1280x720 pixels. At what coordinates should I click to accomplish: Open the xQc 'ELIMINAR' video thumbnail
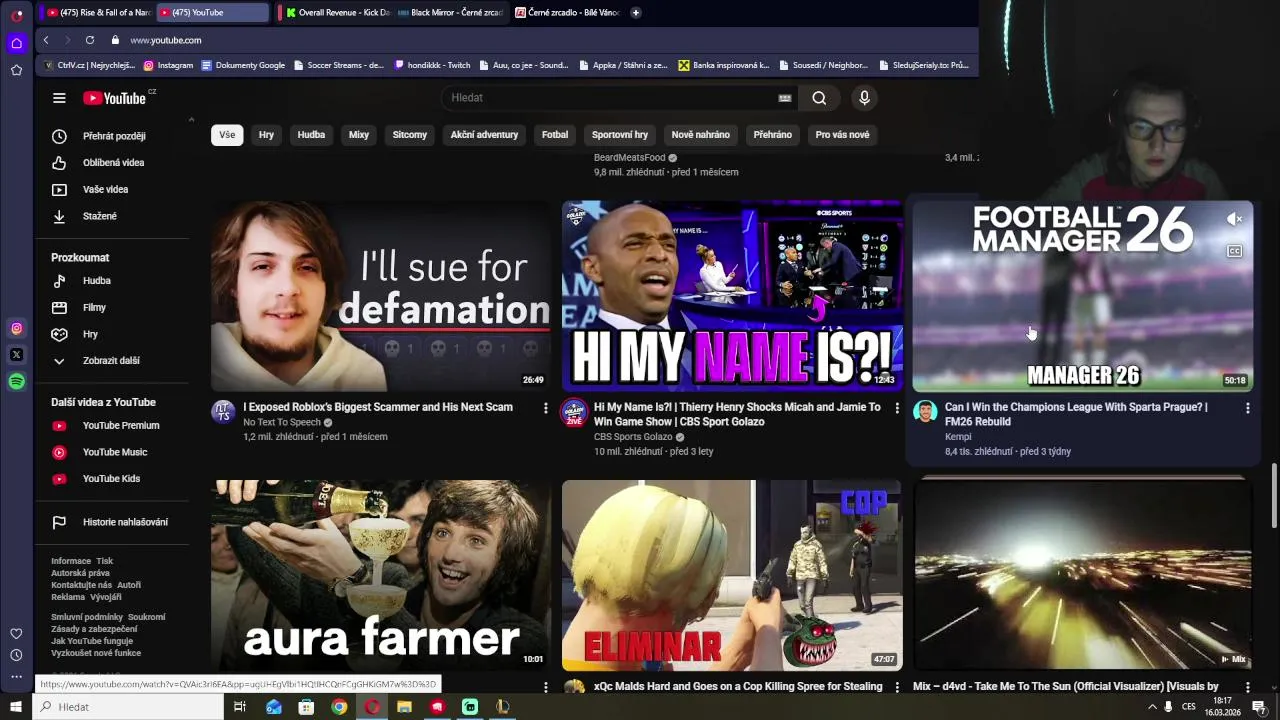point(731,575)
